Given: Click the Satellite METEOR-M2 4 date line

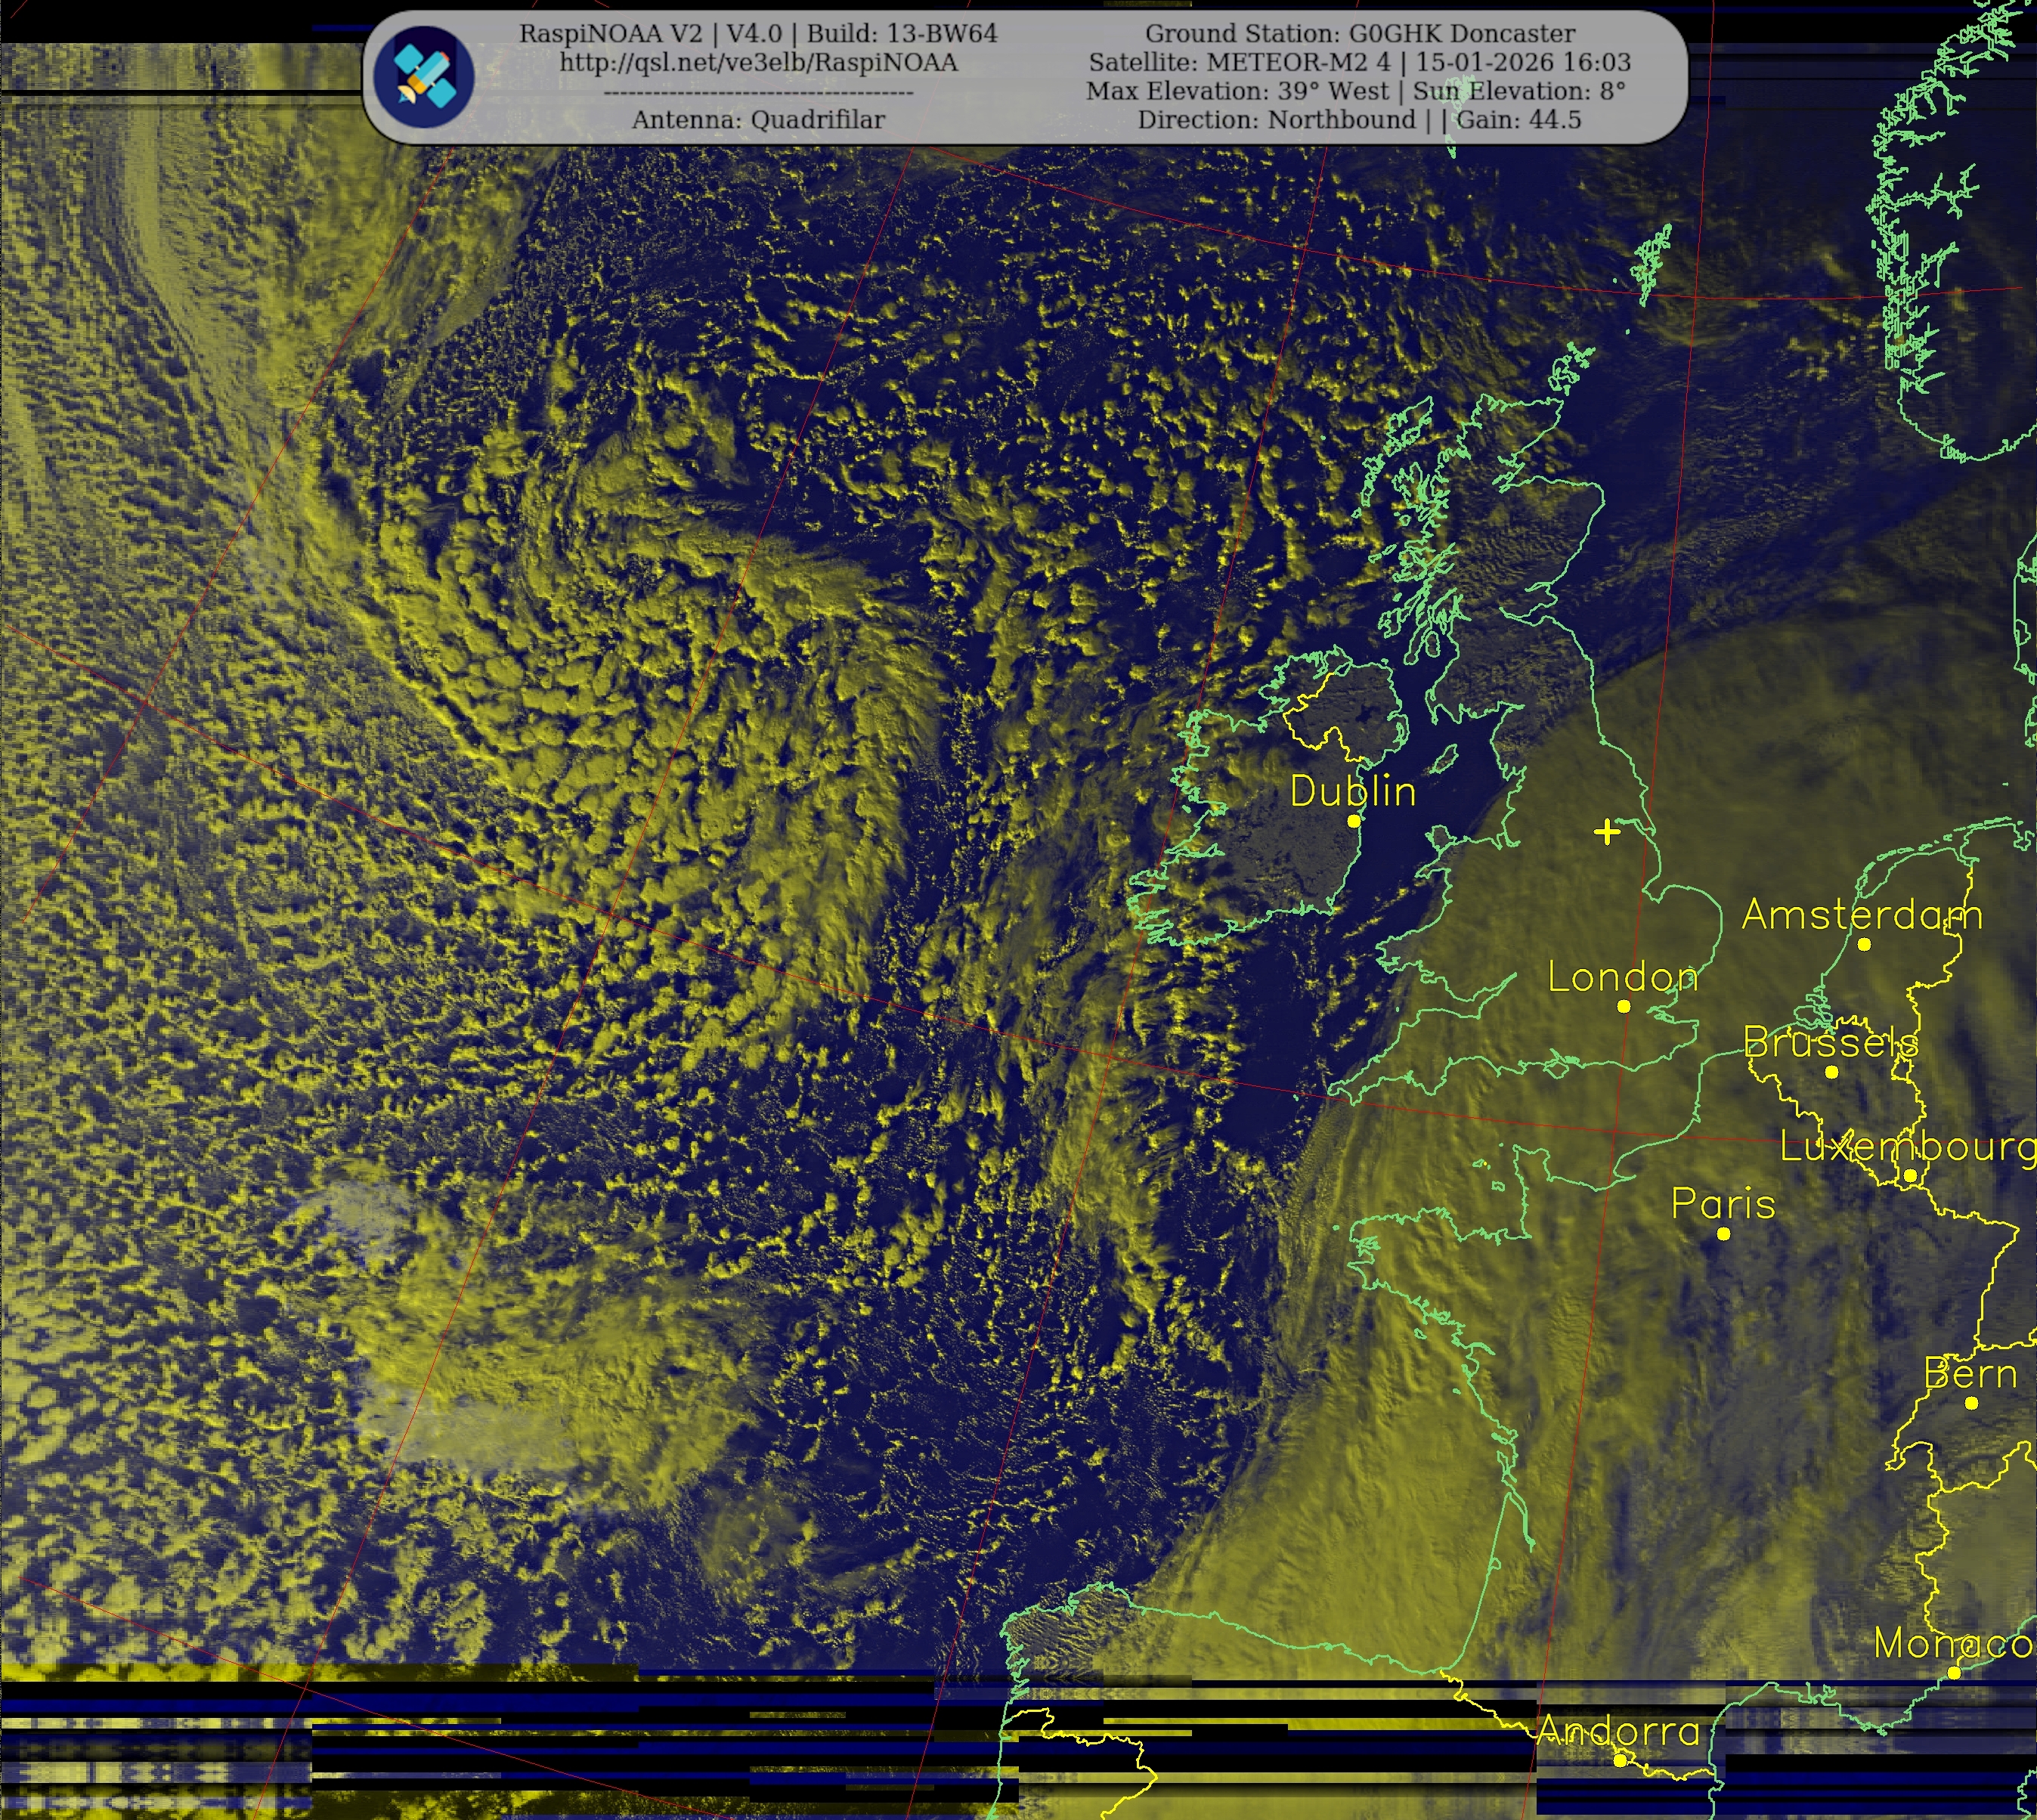Looking at the screenshot, I should coord(1359,62).
